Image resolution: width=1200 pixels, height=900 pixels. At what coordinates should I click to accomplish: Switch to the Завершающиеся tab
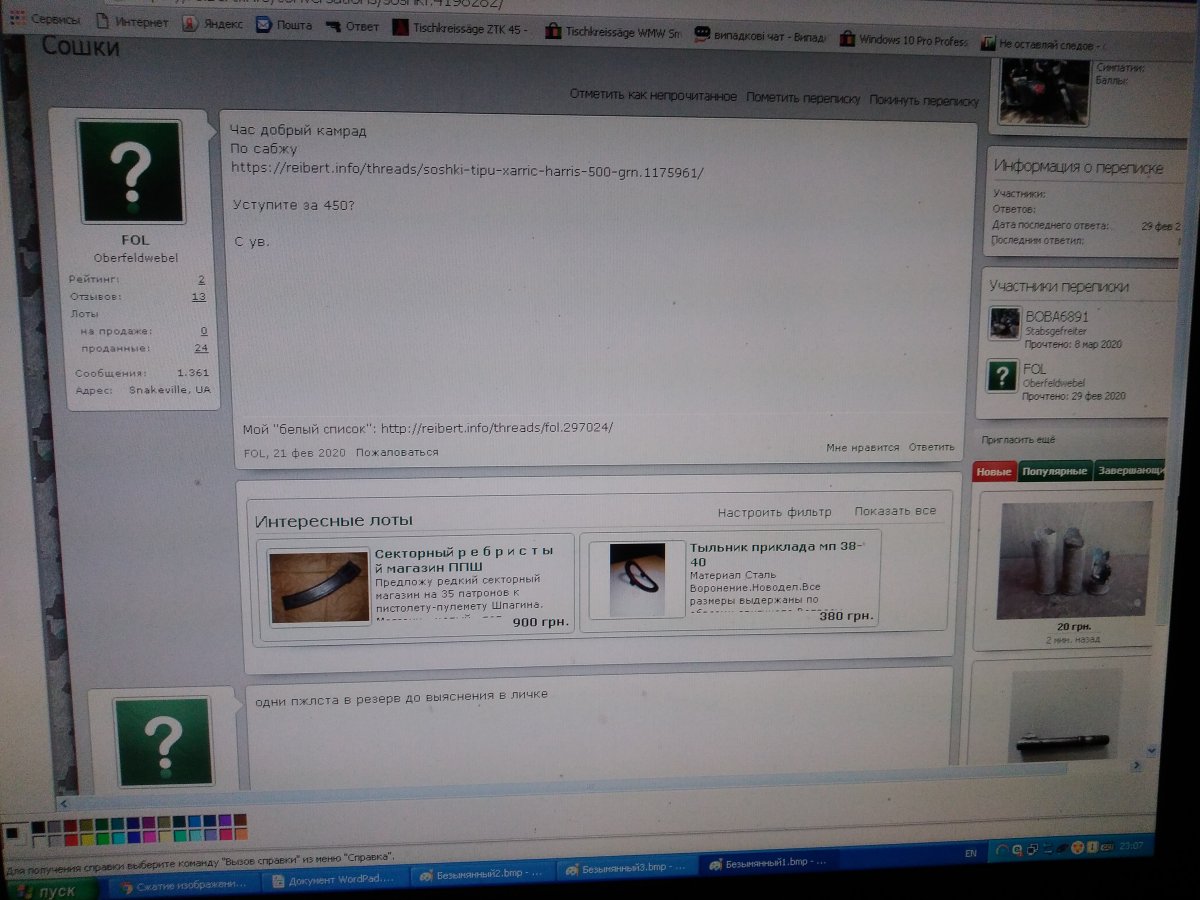tap(1130, 470)
